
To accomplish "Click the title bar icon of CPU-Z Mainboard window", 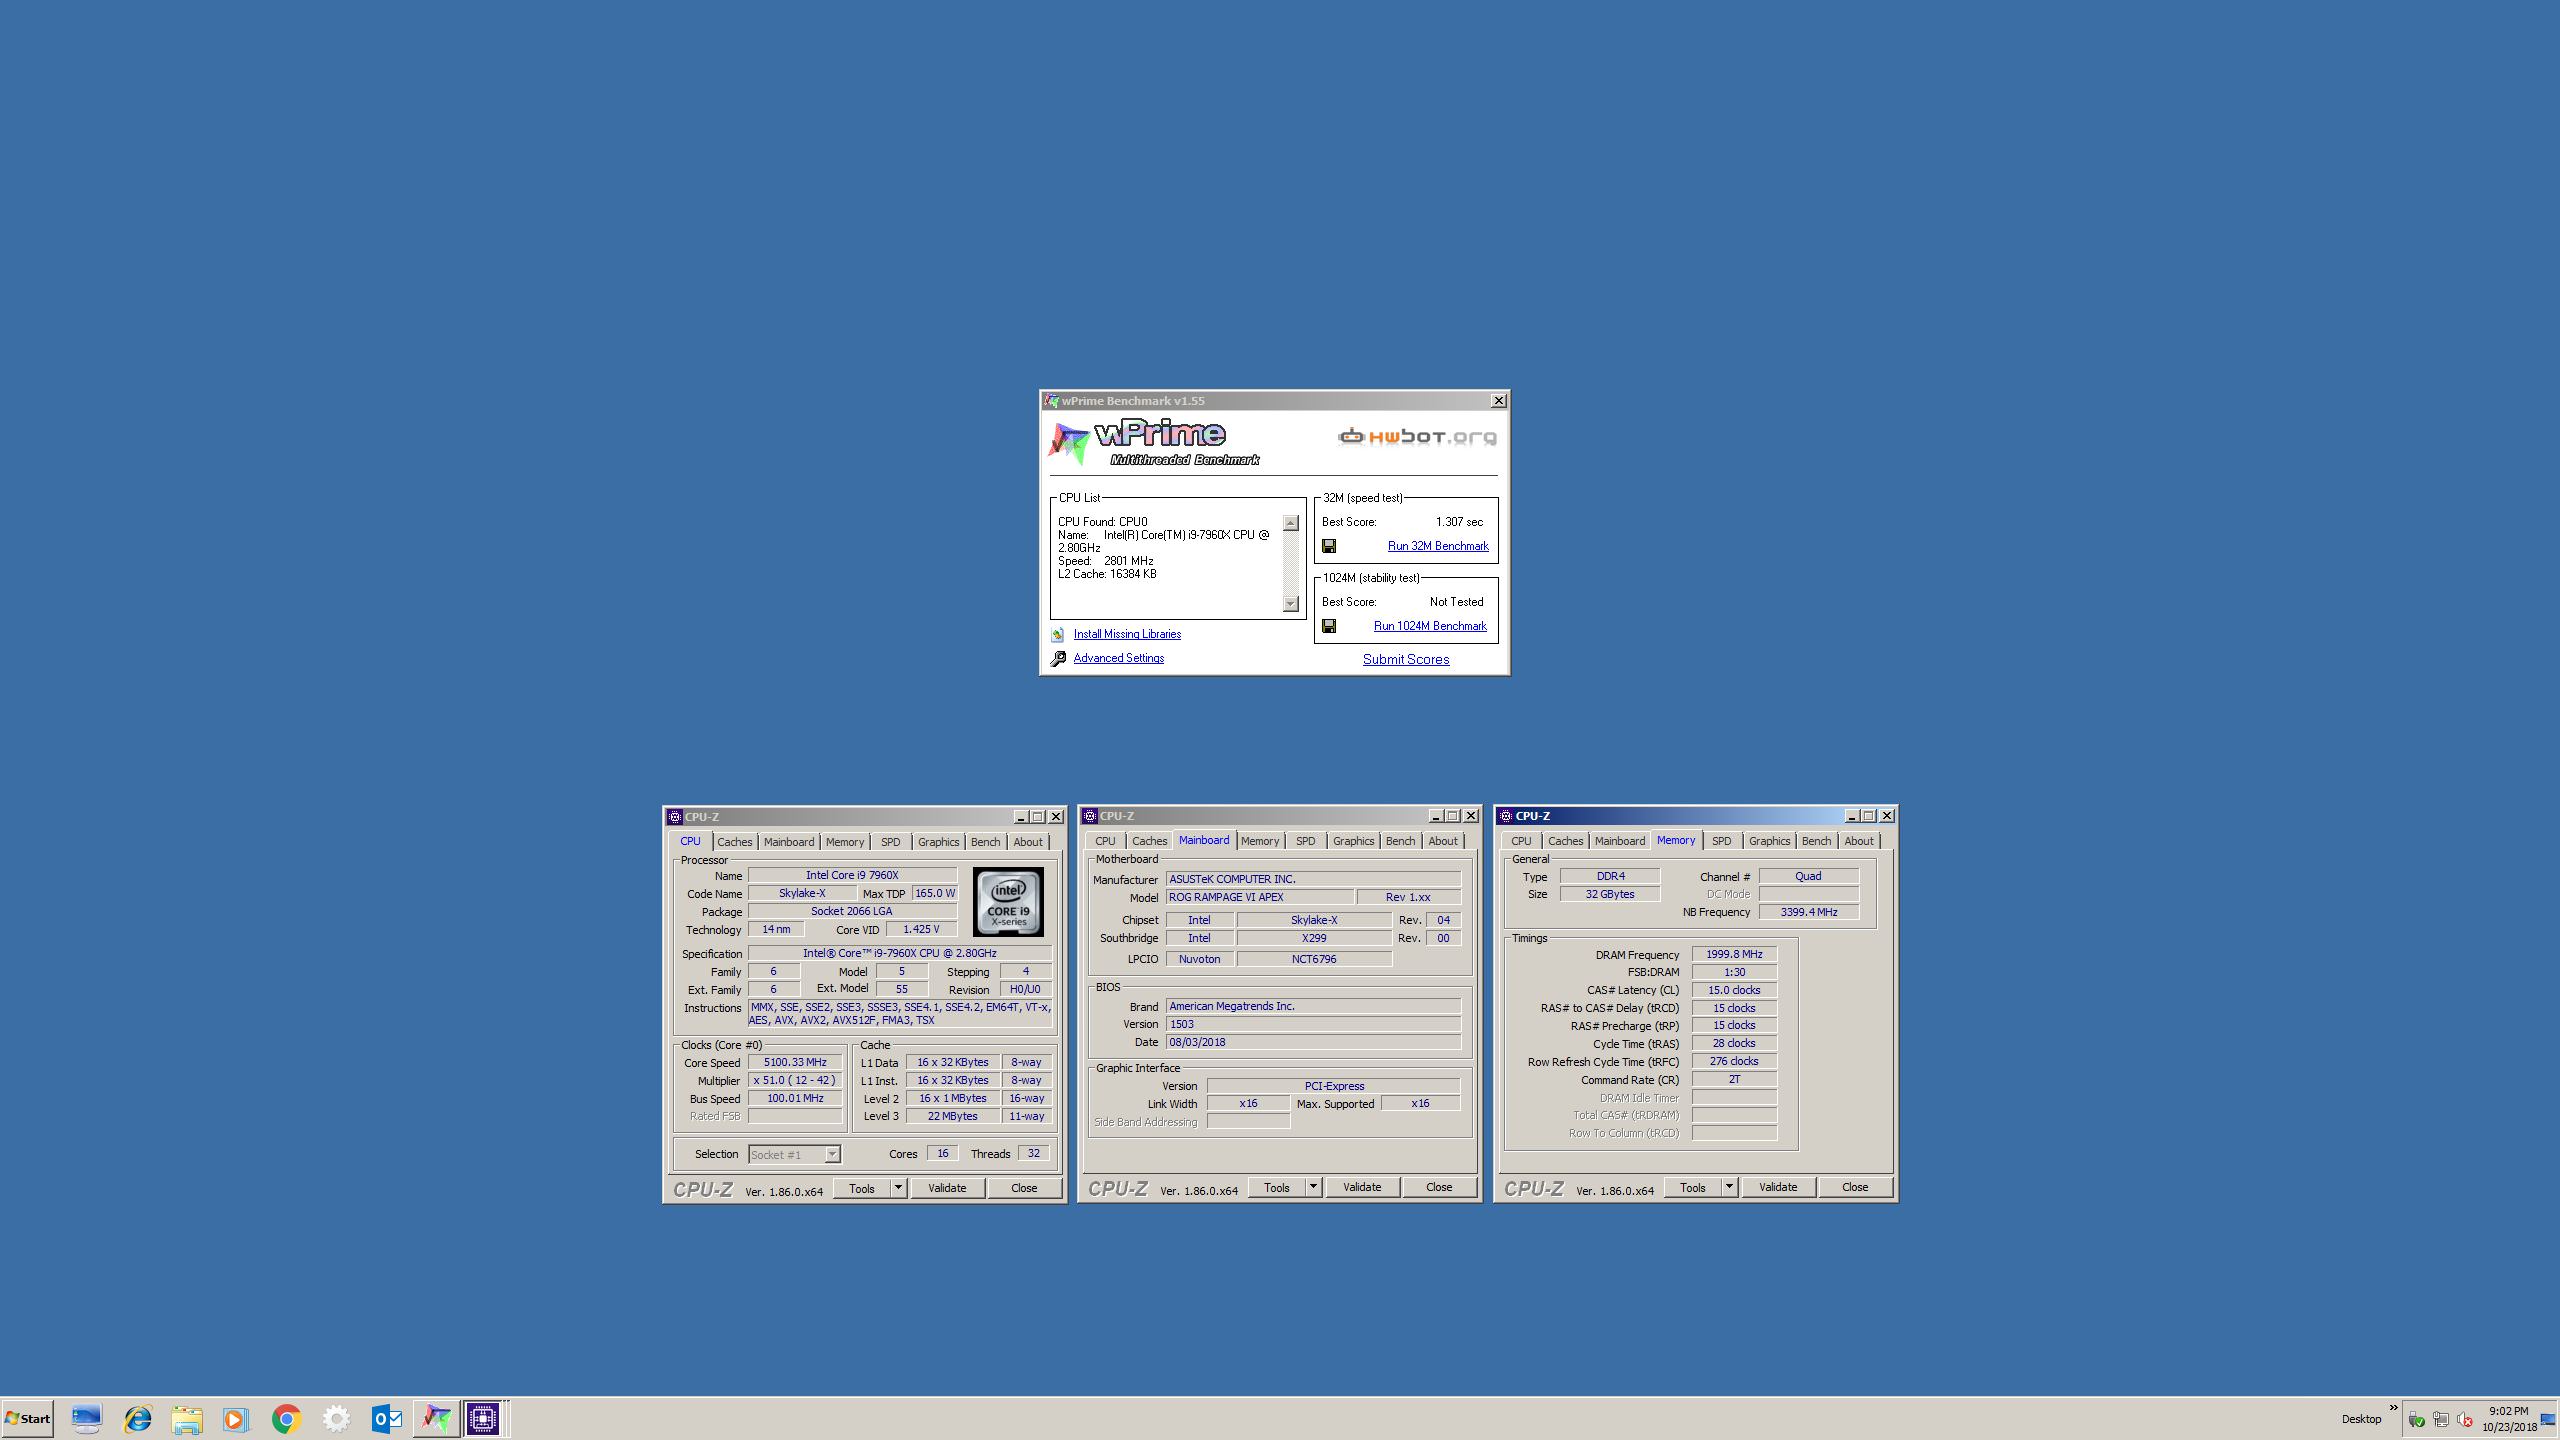I will click(1090, 816).
